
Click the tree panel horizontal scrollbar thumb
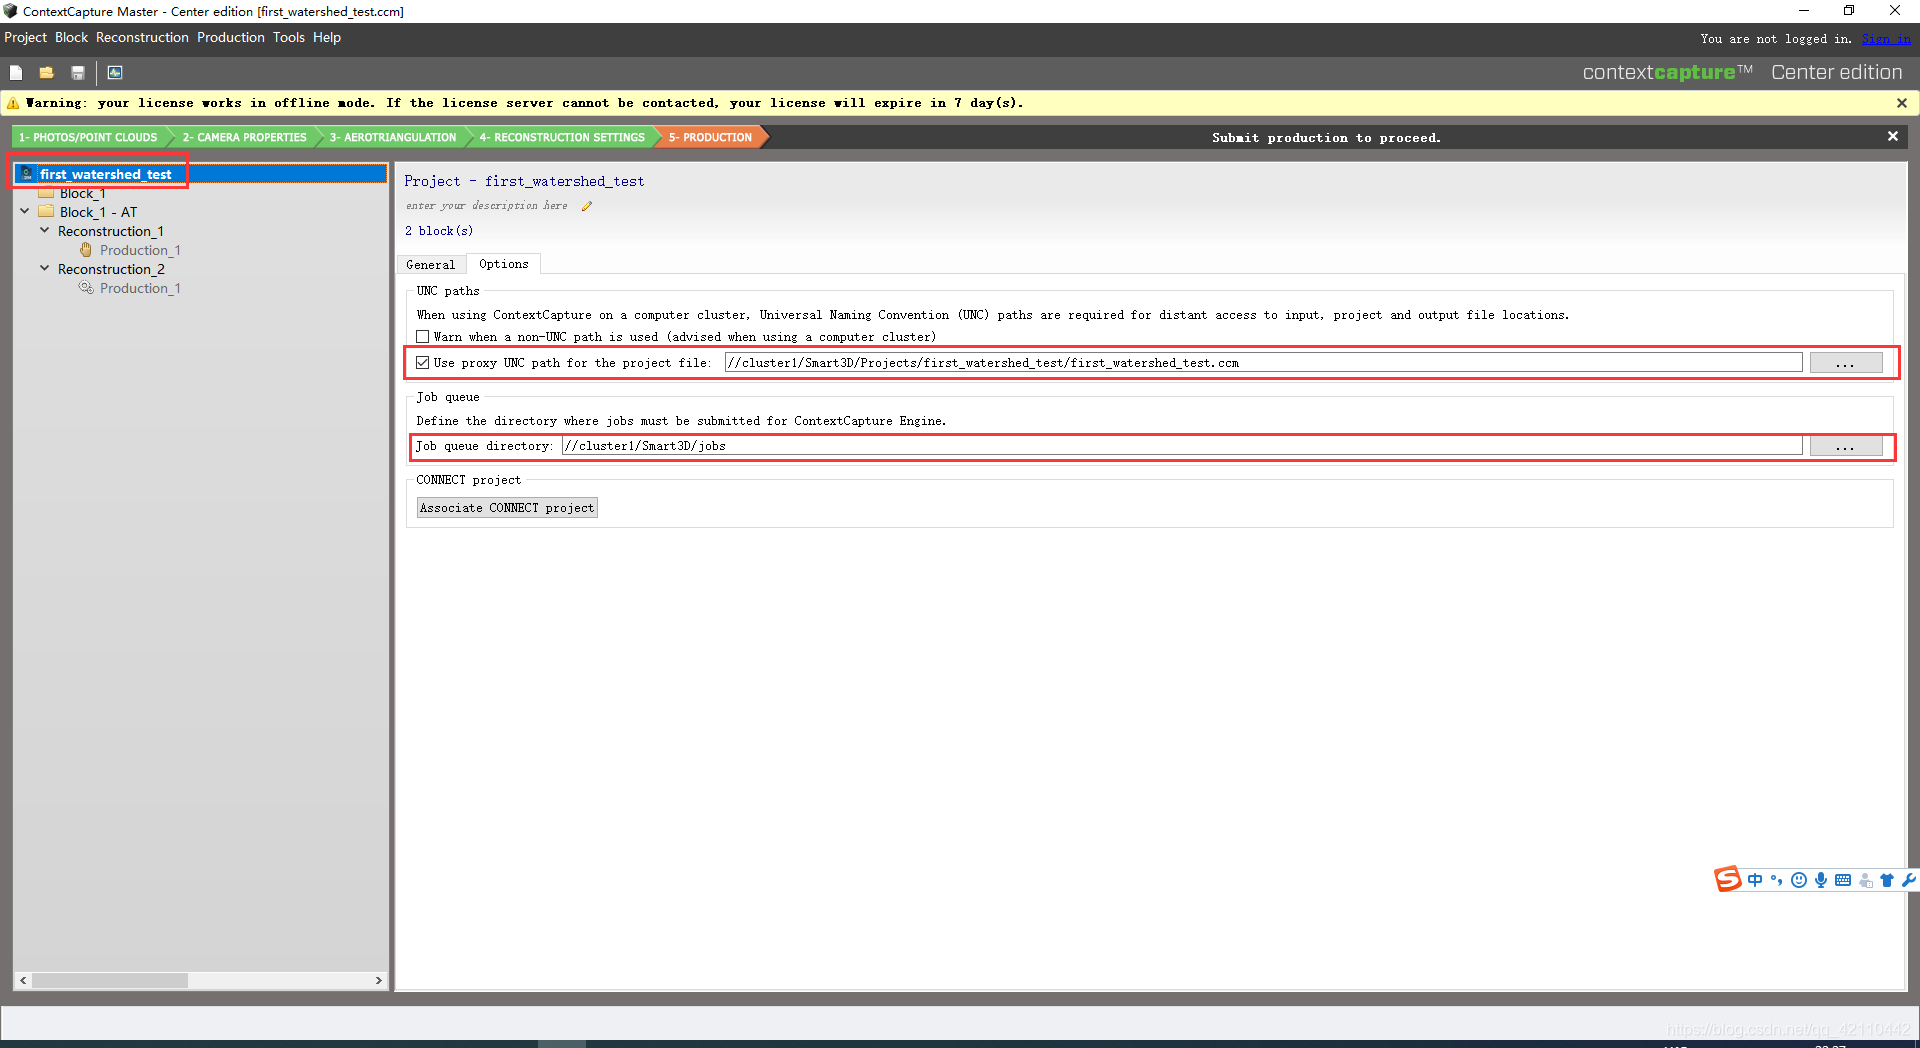[110, 981]
